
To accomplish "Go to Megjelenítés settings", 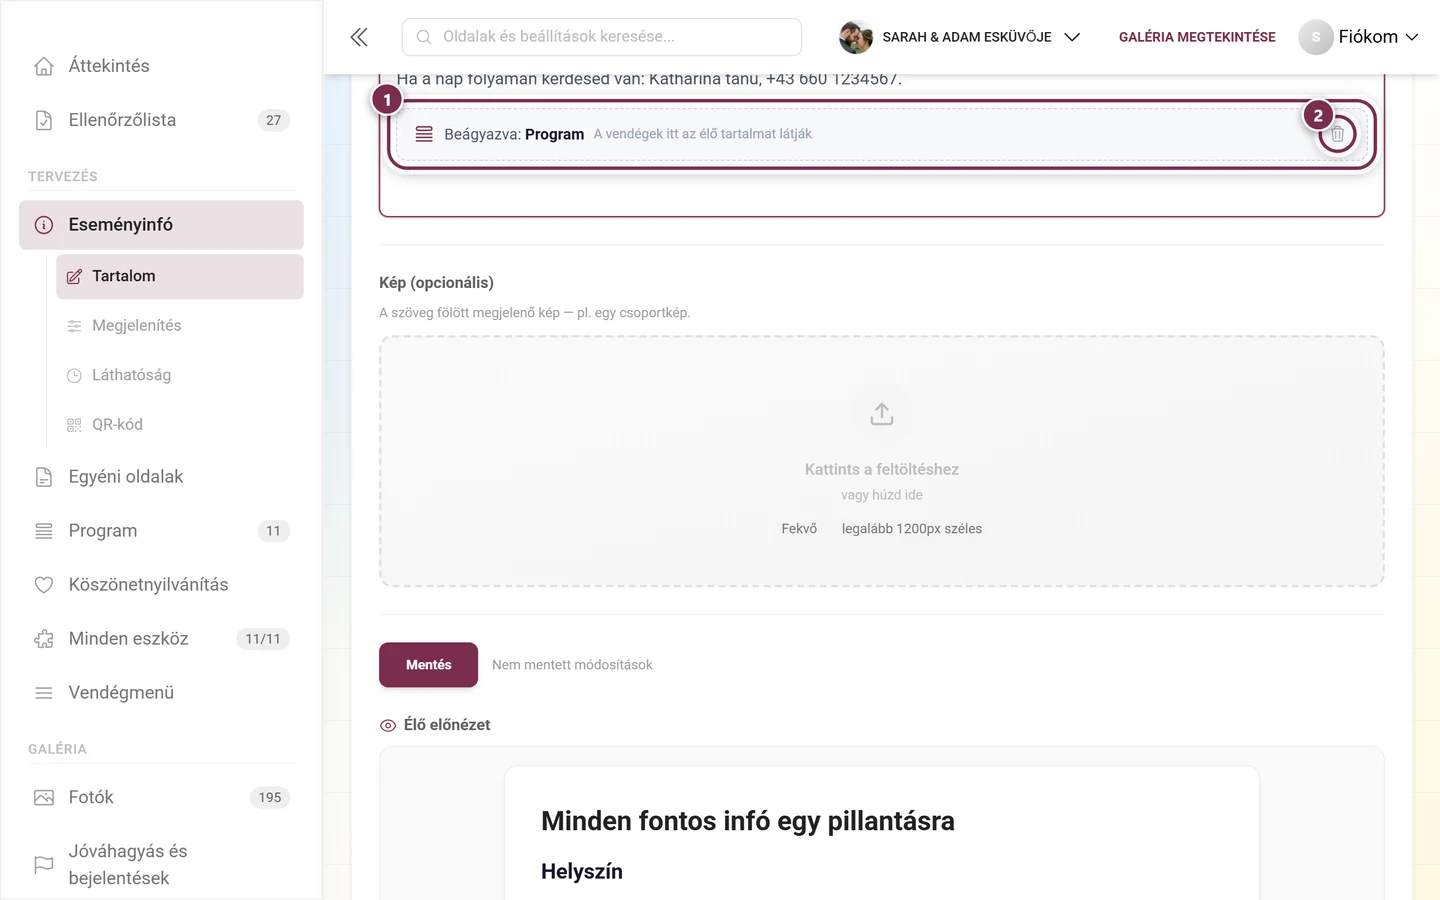I will (180, 326).
